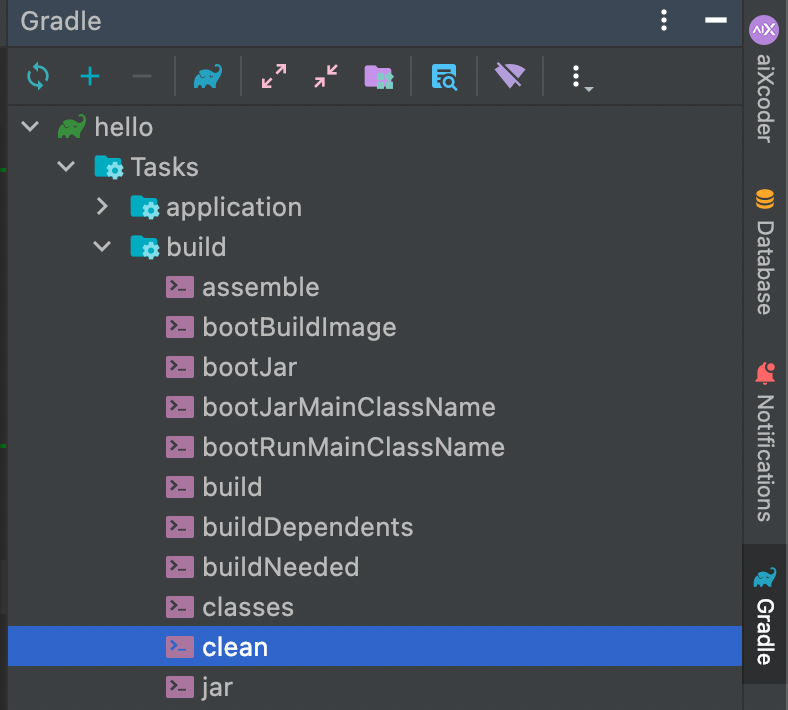Hide the Gradle tool window
This screenshot has height=710, width=788.
(x=716, y=20)
